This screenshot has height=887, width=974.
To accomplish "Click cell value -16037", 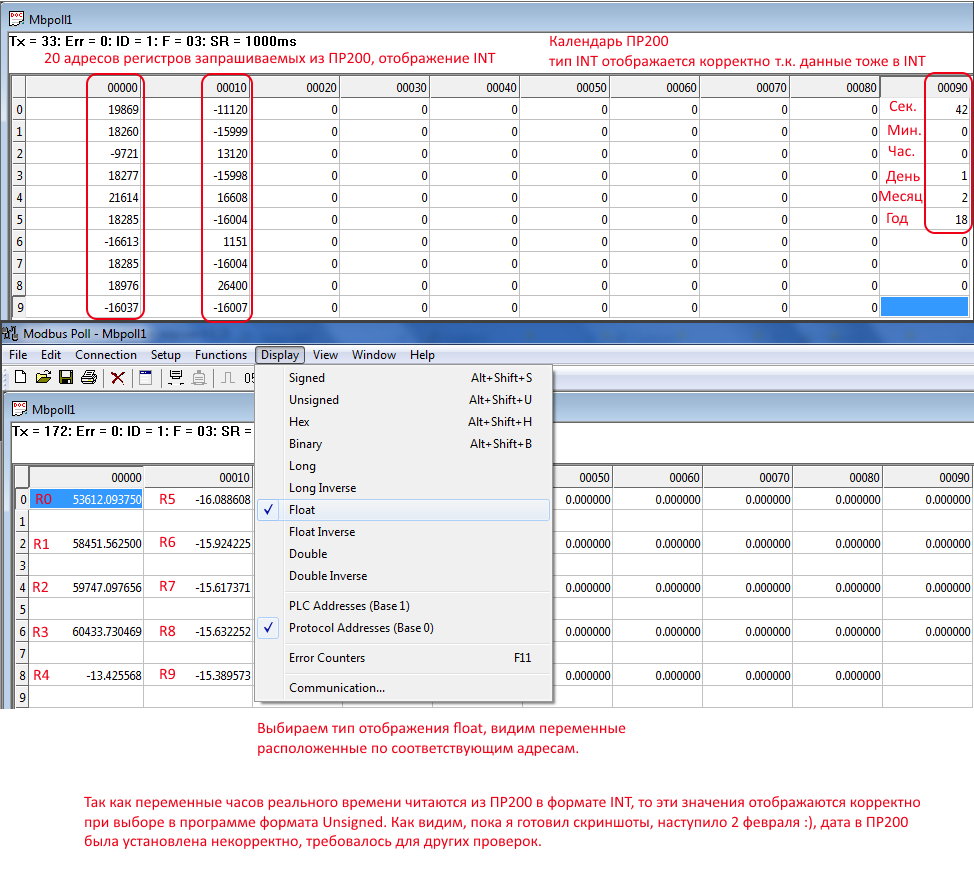I will tap(84, 307).
